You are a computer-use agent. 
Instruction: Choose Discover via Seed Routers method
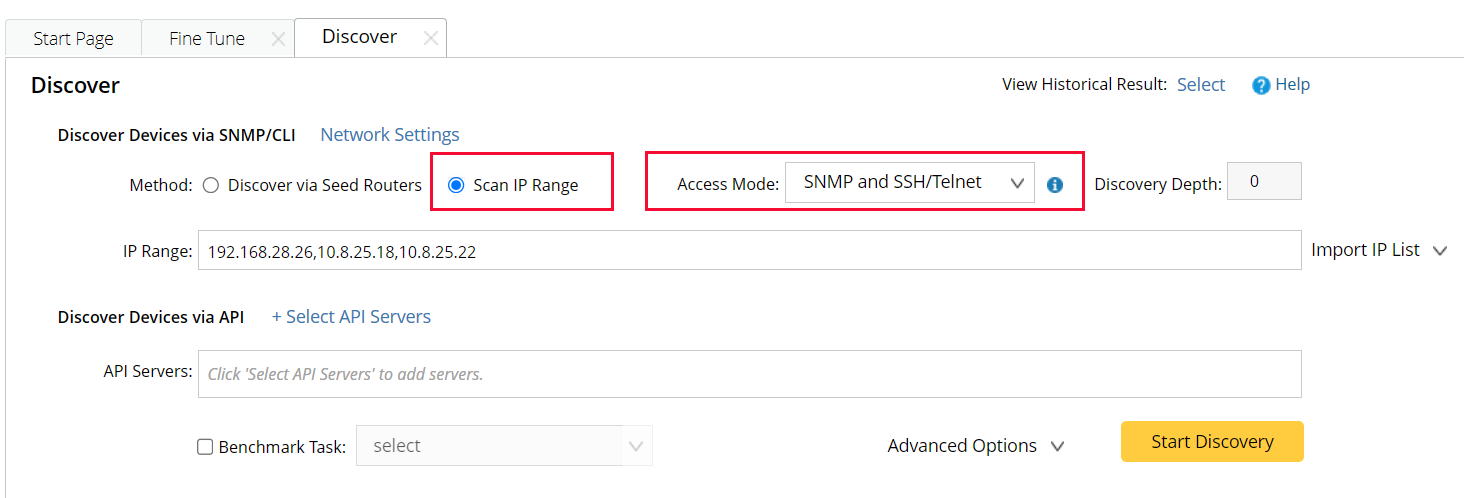211,185
